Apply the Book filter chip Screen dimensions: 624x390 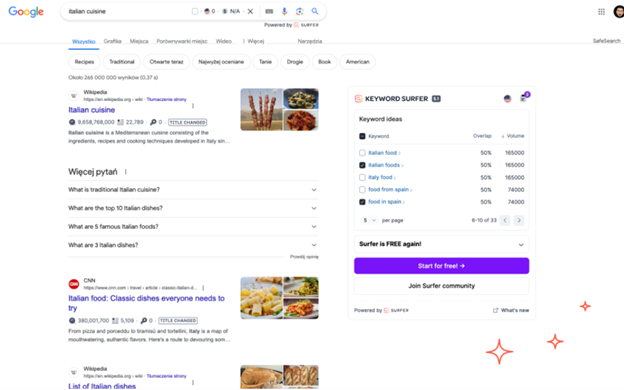(324, 62)
